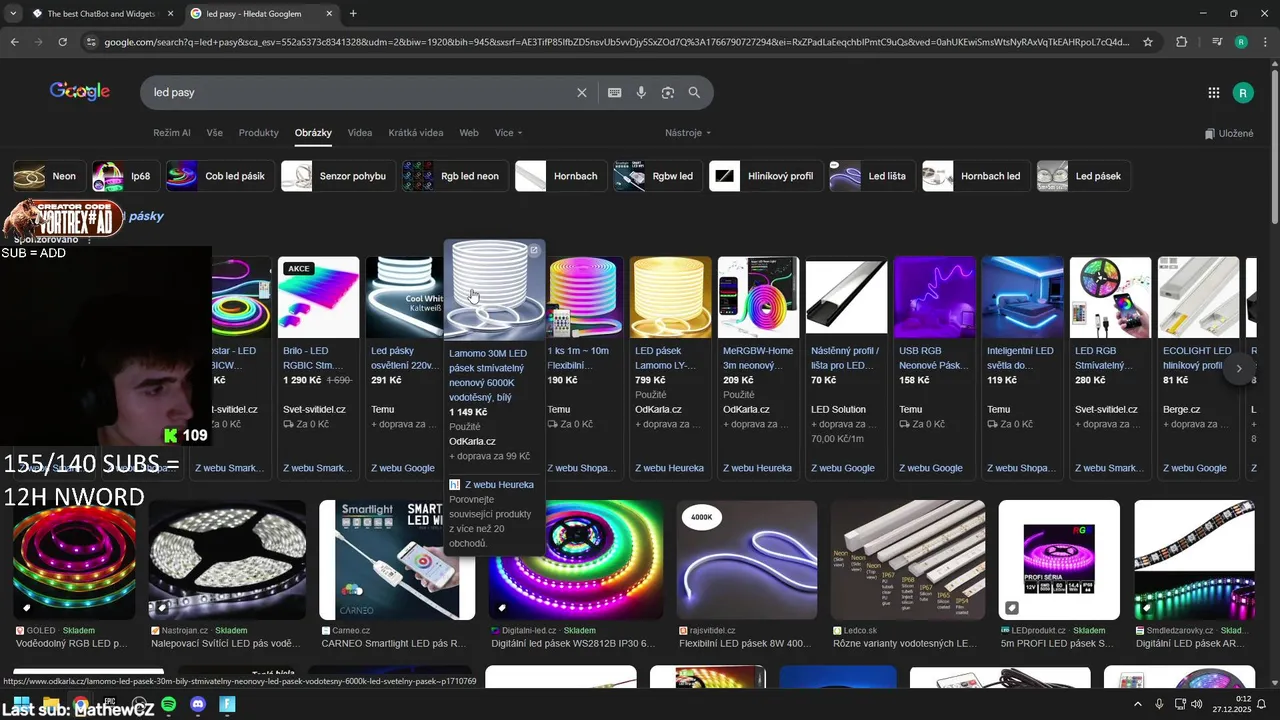The width and height of the screenshot is (1280, 720).
Task: Submit the search with the magnifier icon
Action: 694,92
